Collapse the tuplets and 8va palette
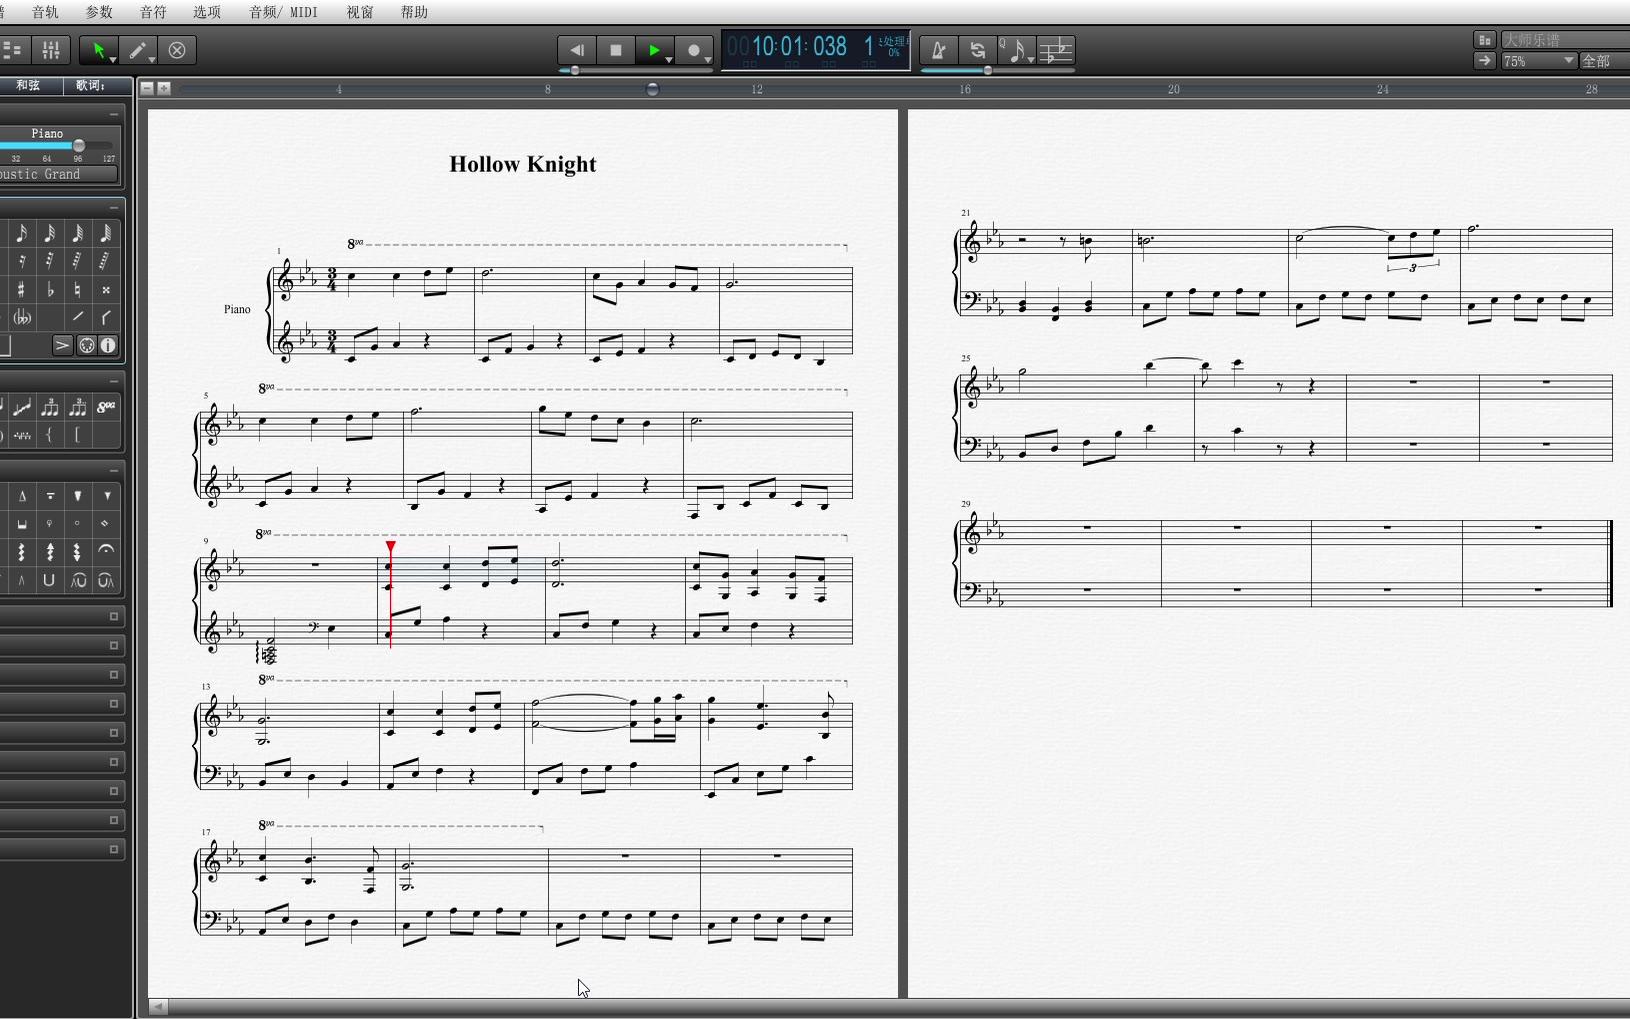The width and height of the screenshot is (1630, 1019). pos(114,382)
